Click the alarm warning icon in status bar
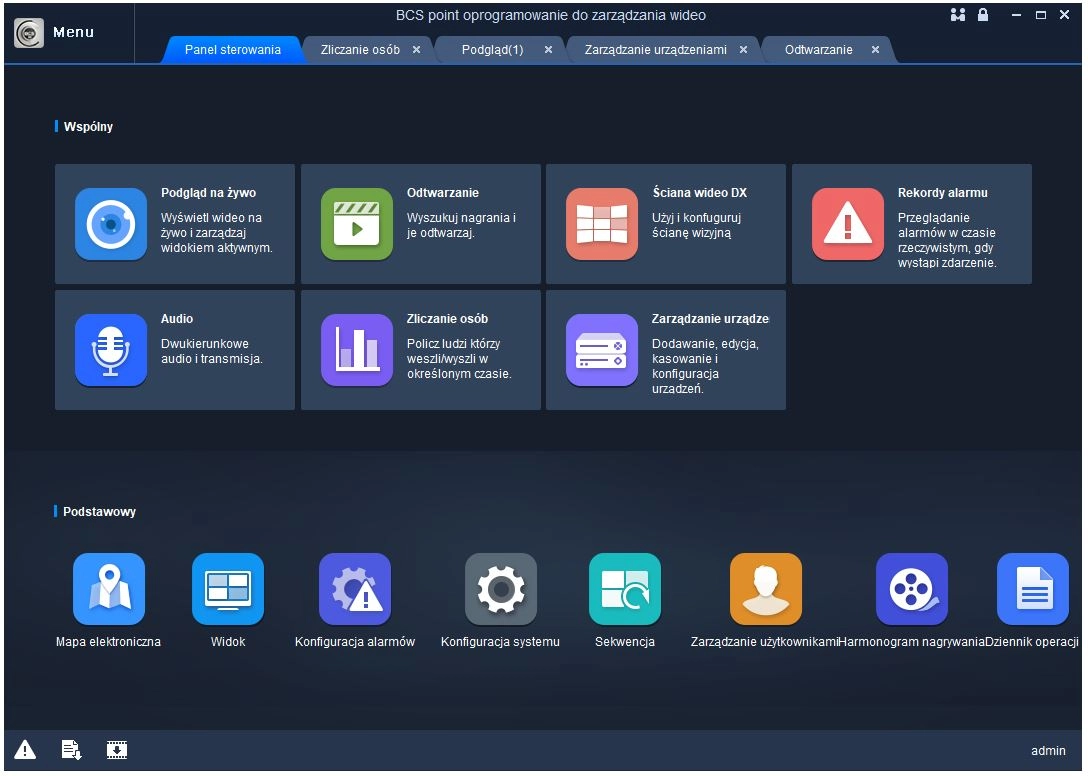 25,749
